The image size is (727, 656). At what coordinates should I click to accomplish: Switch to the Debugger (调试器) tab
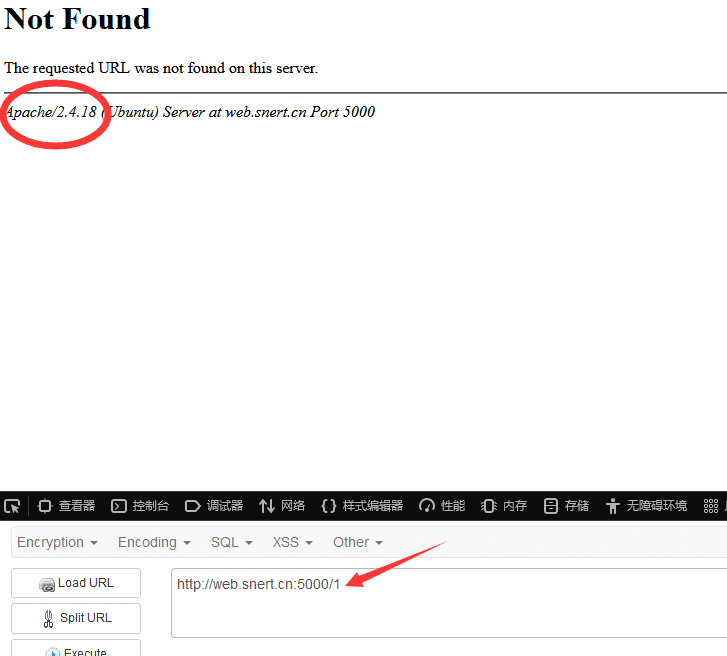tap(214, 506)
